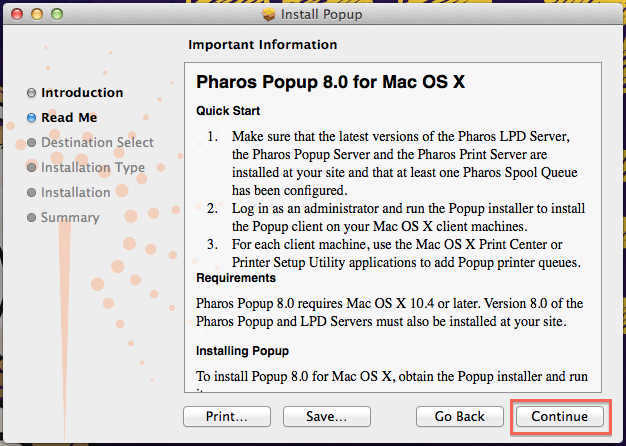Click the Continue button

559,416
